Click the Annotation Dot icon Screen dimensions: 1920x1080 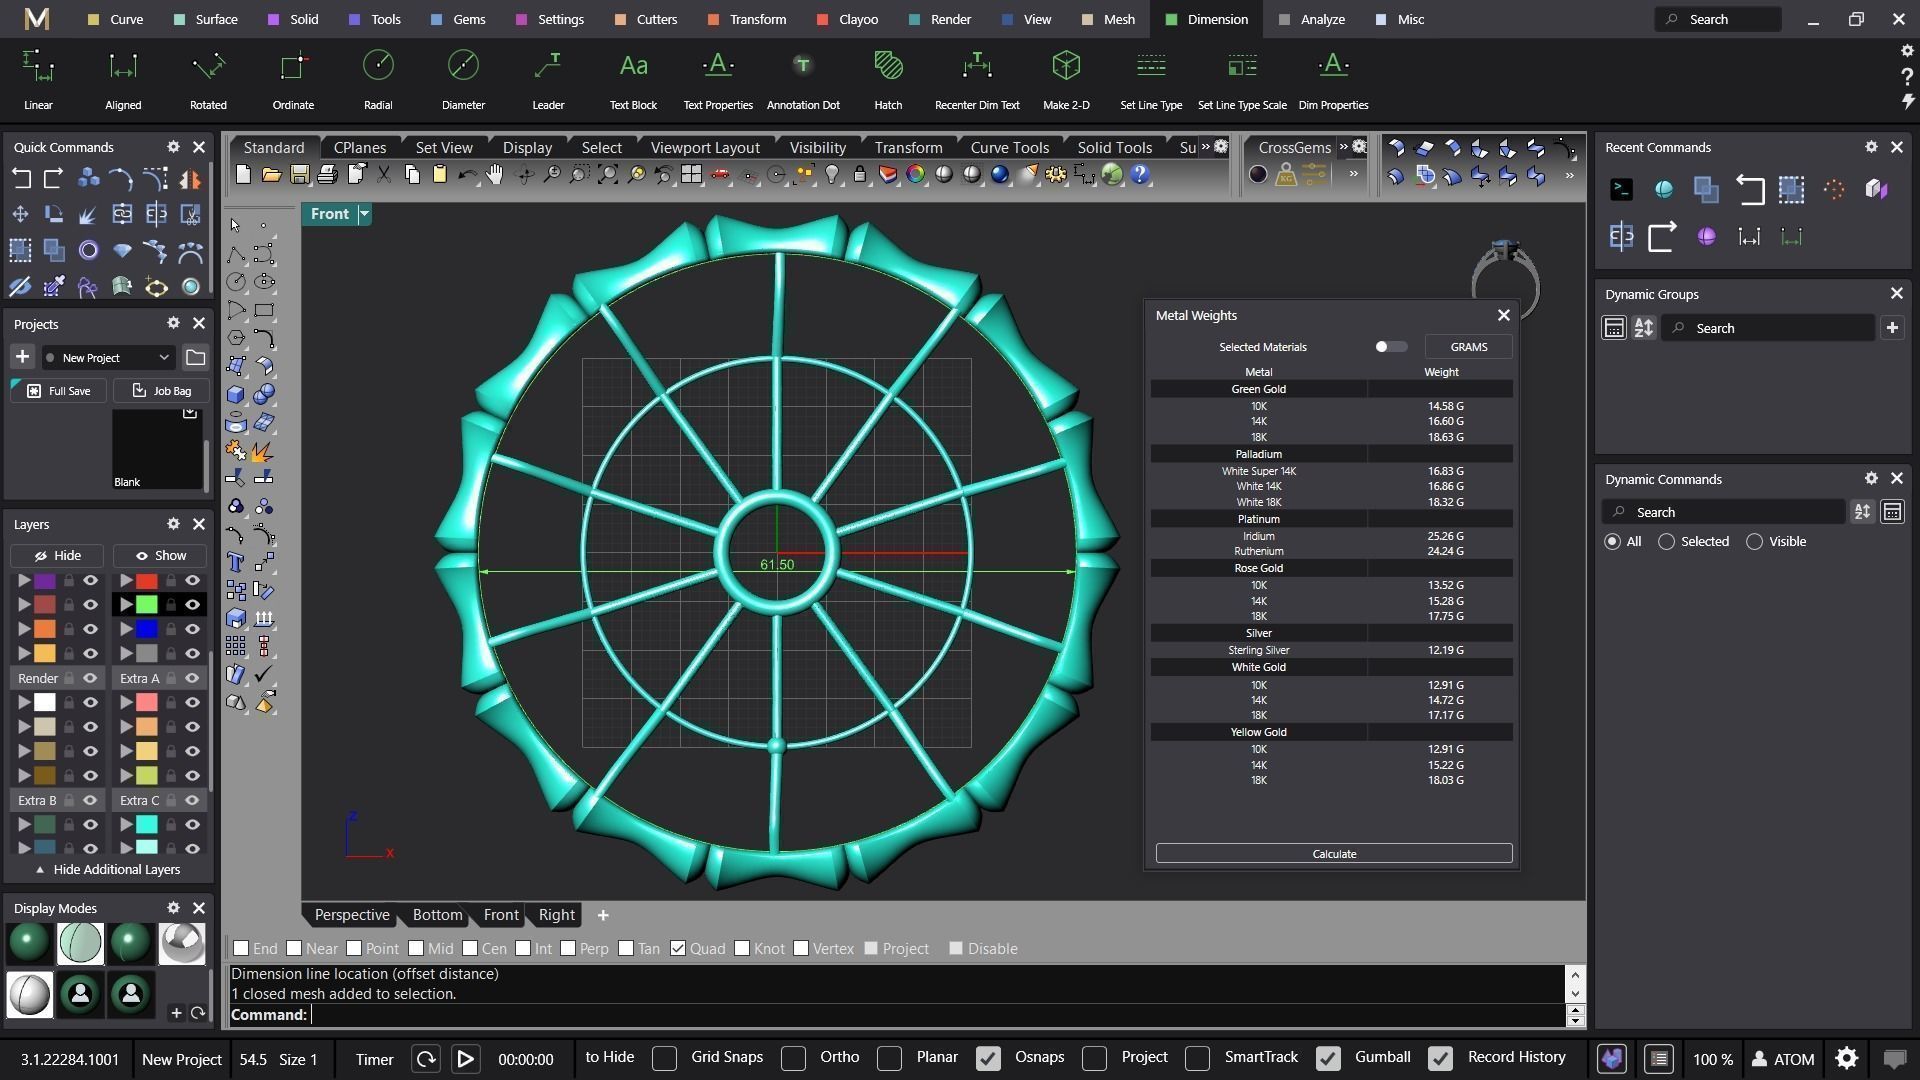coord(802,78)
